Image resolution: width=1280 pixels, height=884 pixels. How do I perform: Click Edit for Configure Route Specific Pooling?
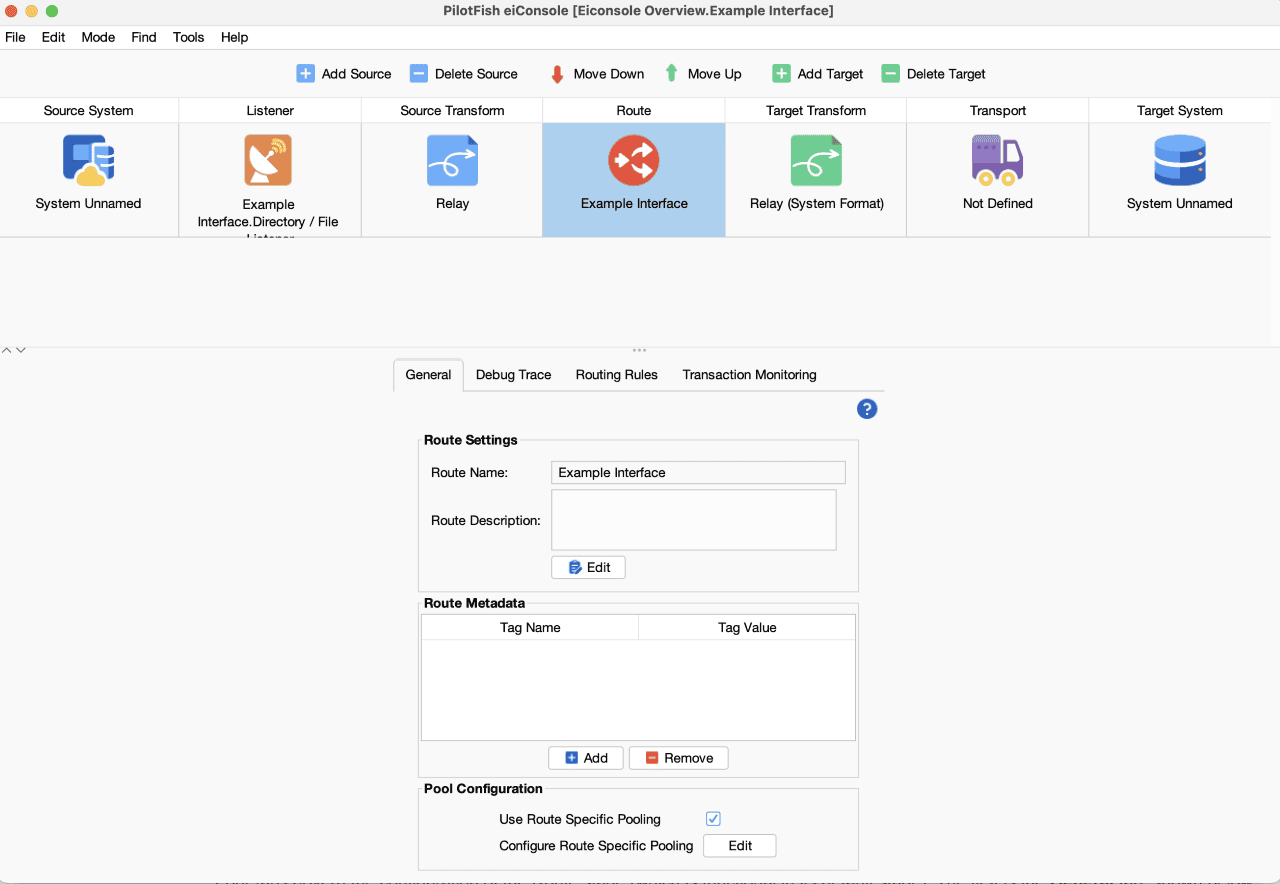tap(740, 846)
